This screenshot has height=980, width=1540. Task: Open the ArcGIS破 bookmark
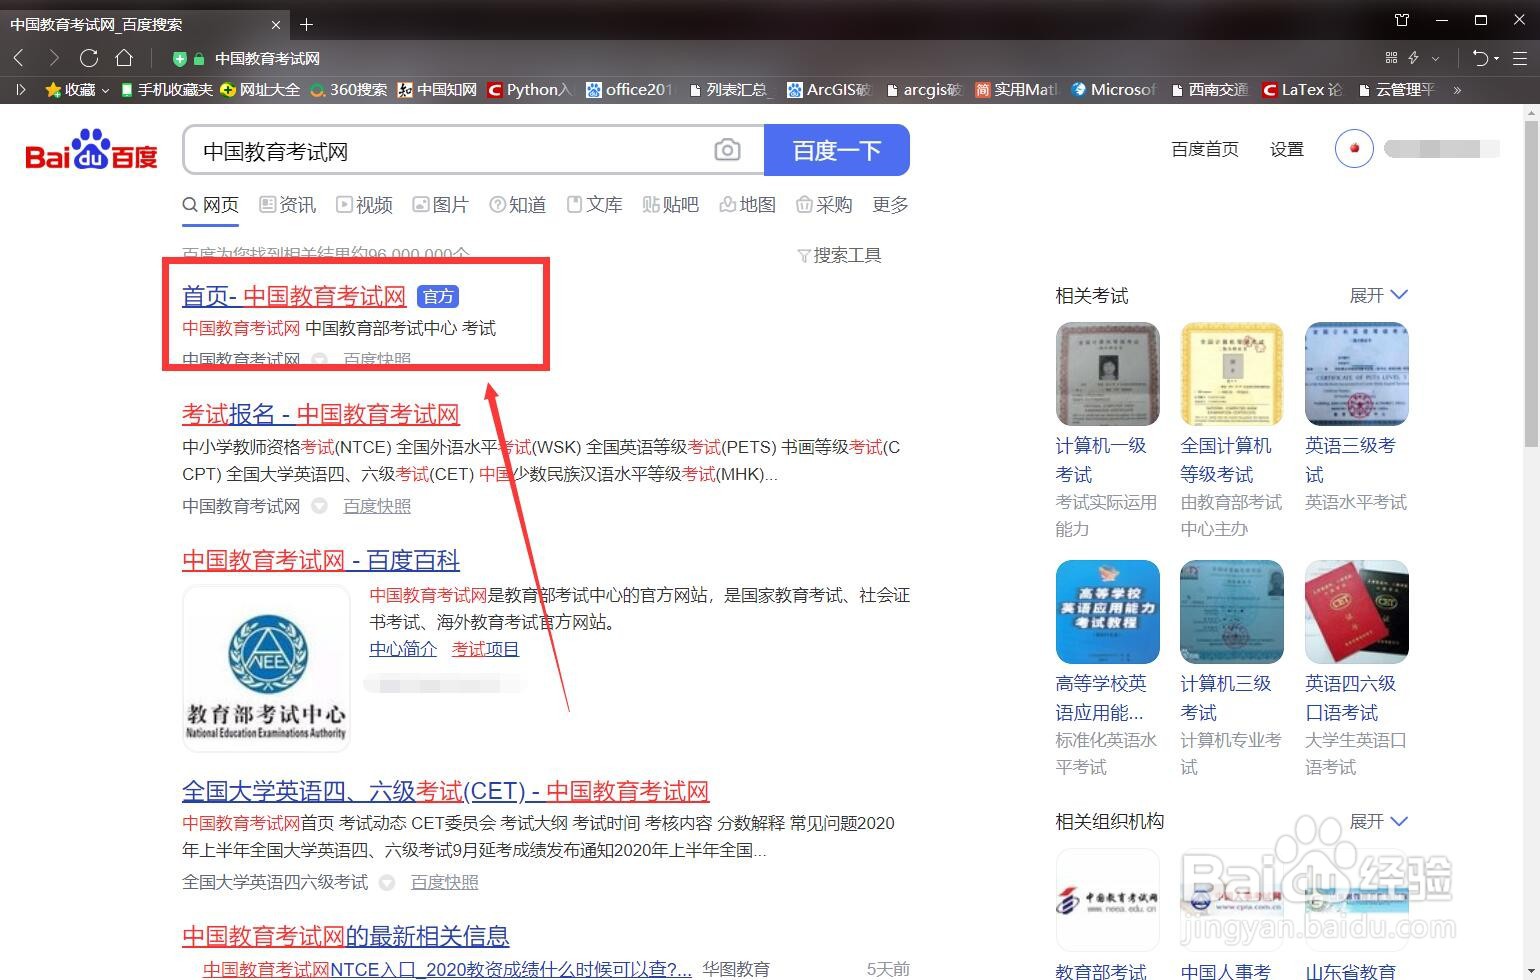click(829, 90)
